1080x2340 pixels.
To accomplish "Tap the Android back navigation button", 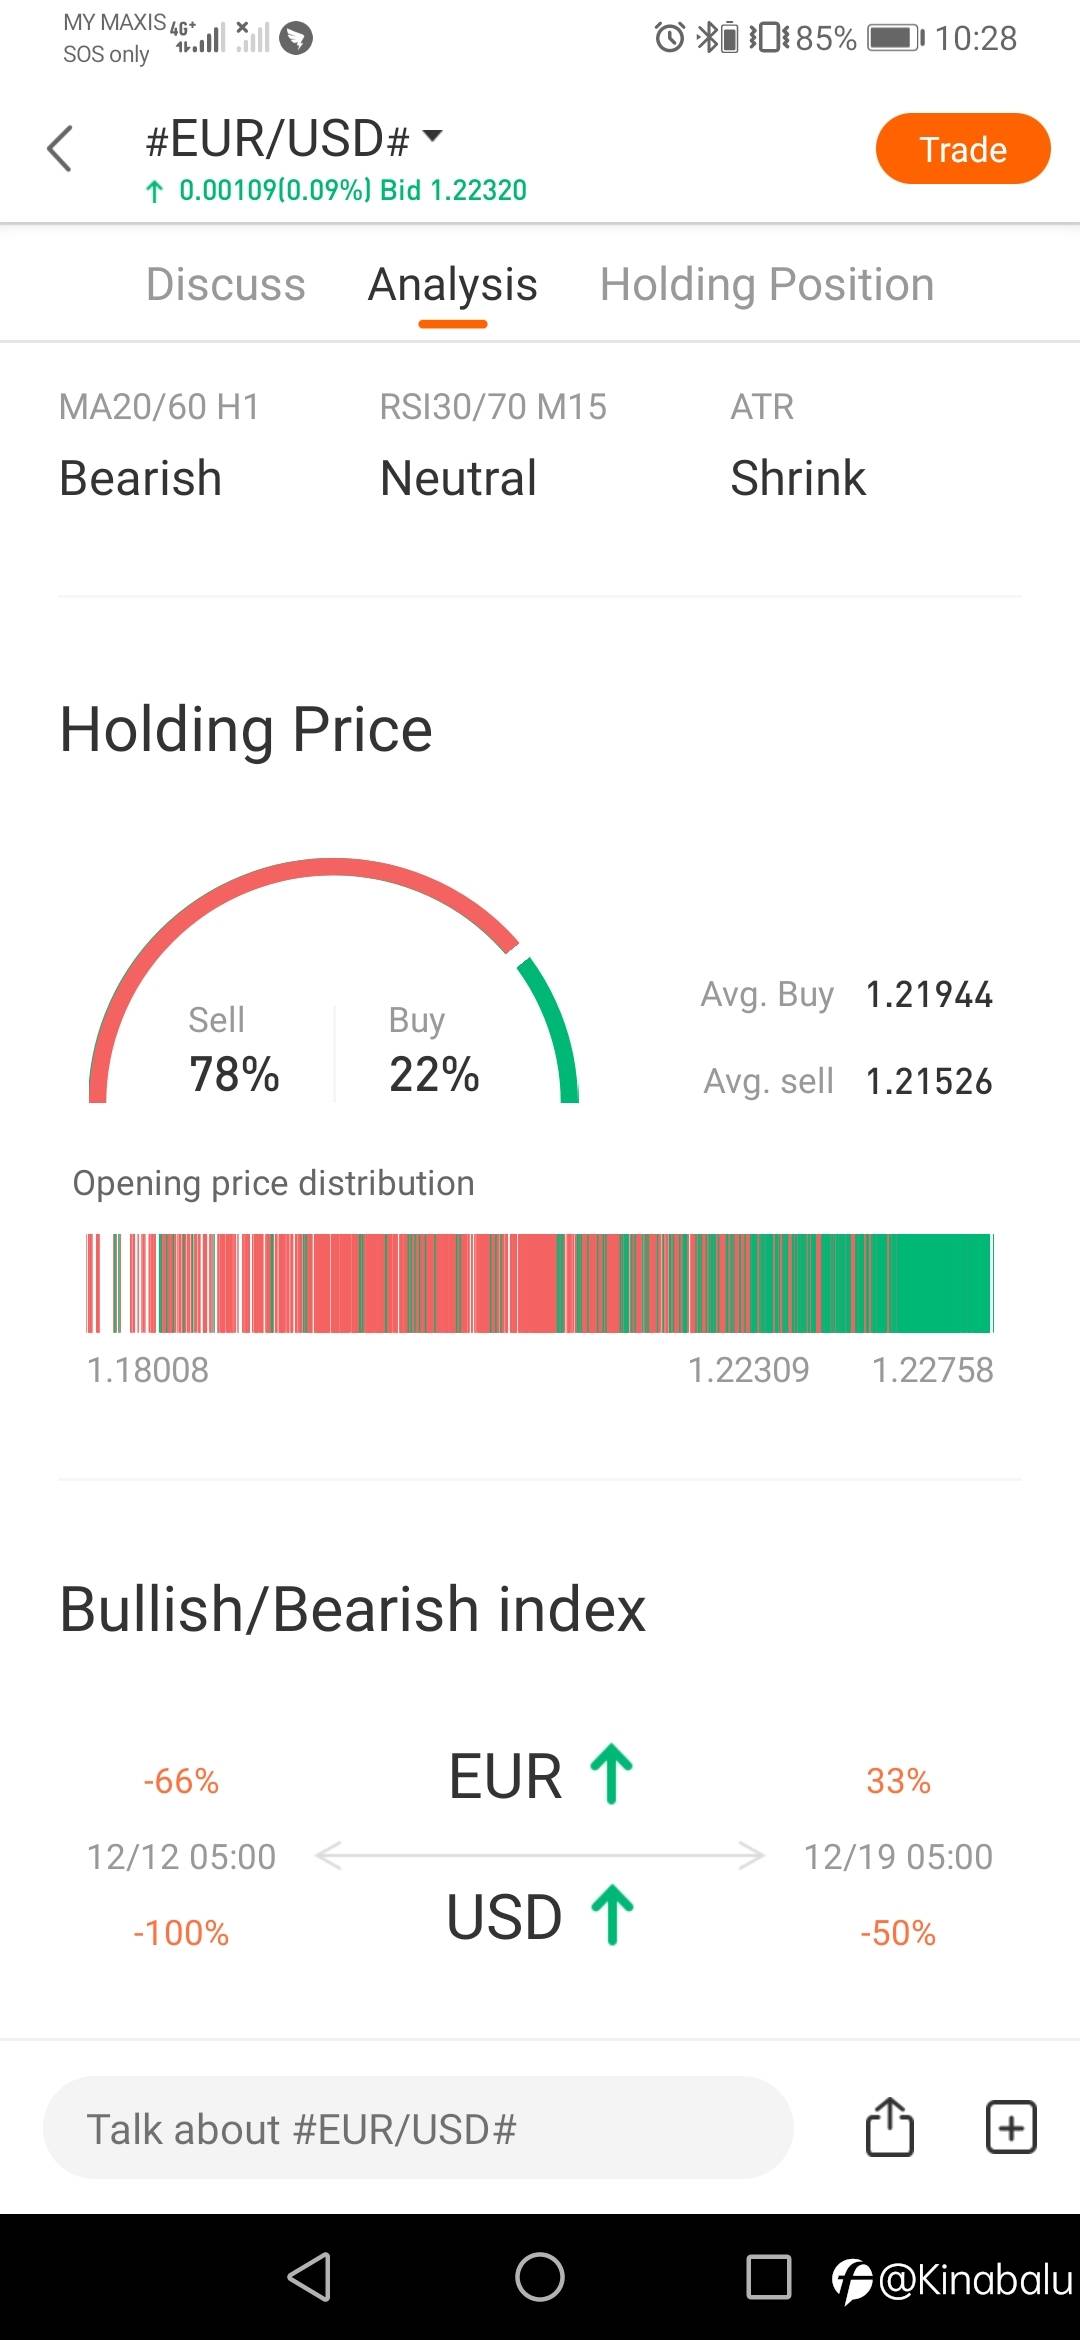I will pos(309,2277).
